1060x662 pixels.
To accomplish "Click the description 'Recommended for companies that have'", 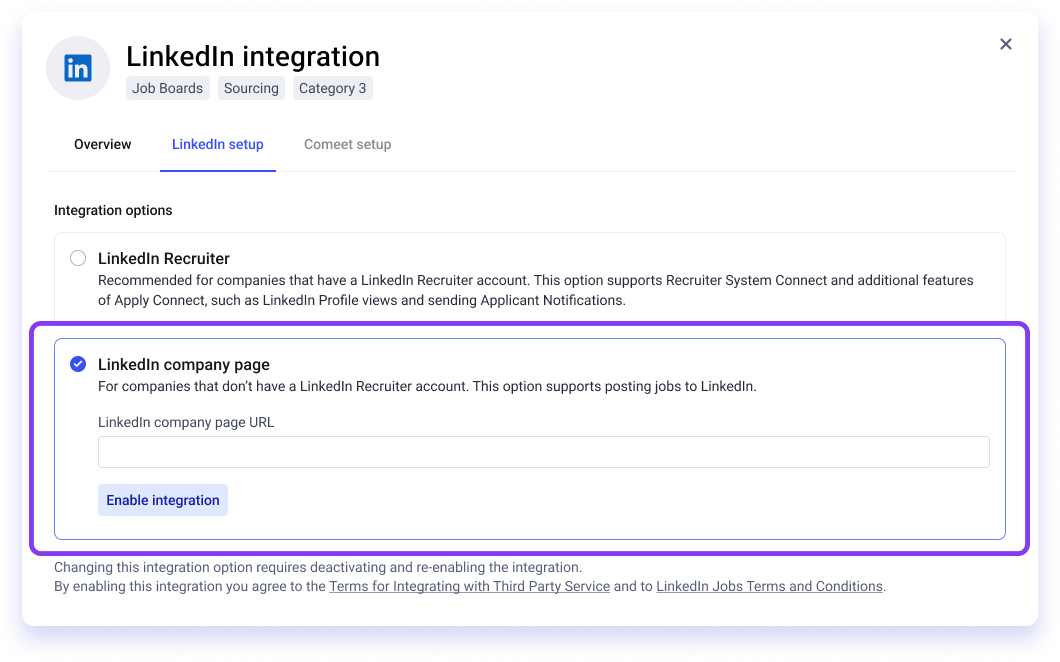I will [535, 290].
